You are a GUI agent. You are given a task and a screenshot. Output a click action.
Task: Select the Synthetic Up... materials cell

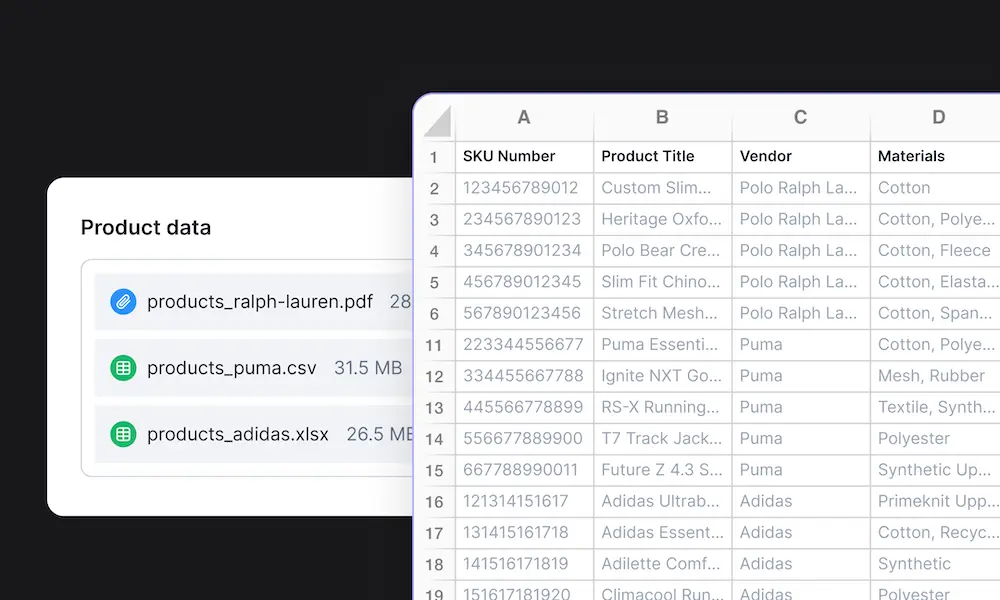pos(936,471)
